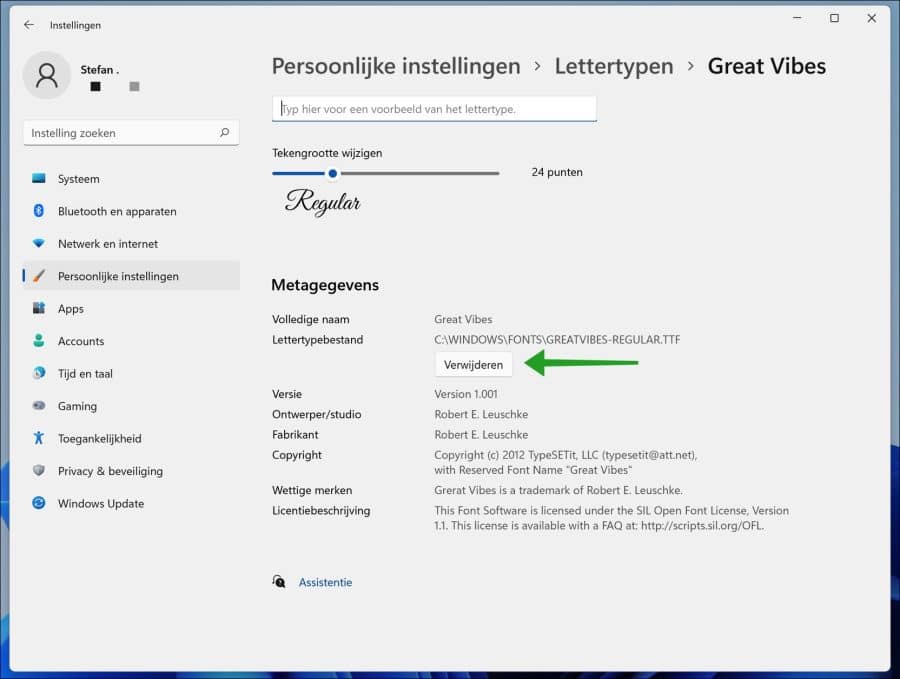The image size is (900, 679).
Task: Open the Systeem settings category
Action: pyautogui.click(x=131, y=179)
